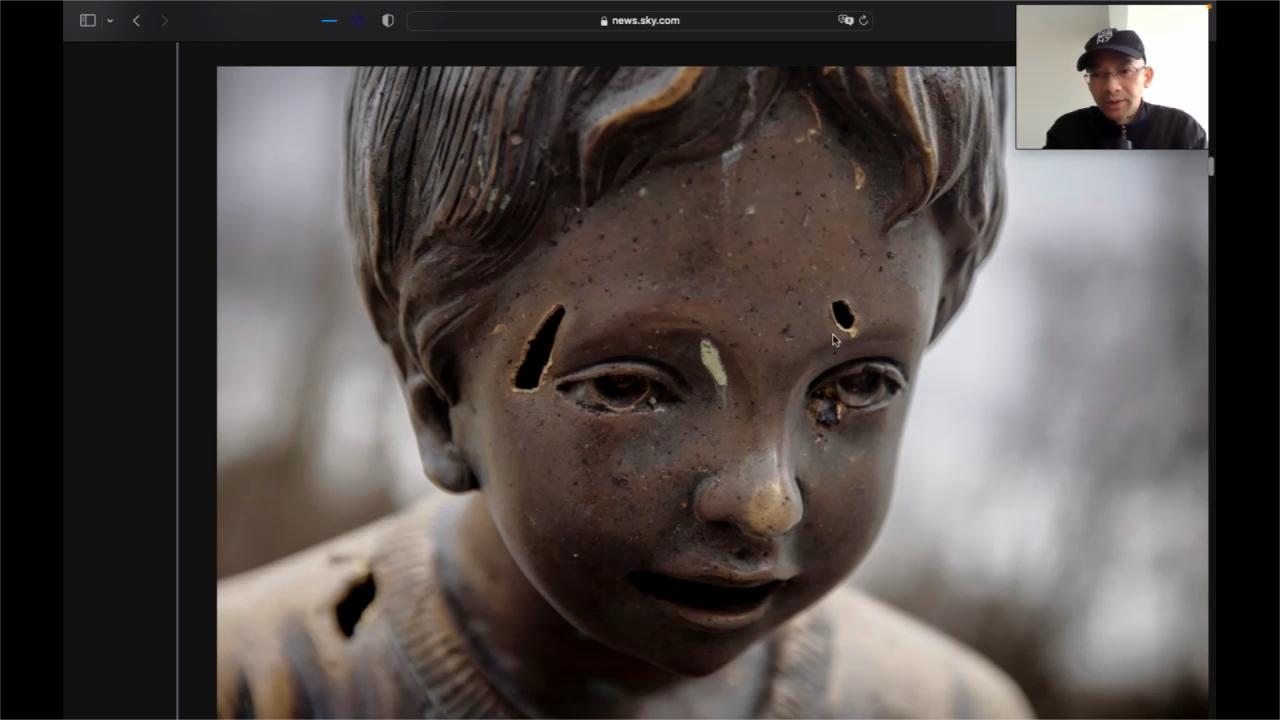Click the lock icon beside news.sky.com
The image size is (1280, 720).
tap(604, 20)
